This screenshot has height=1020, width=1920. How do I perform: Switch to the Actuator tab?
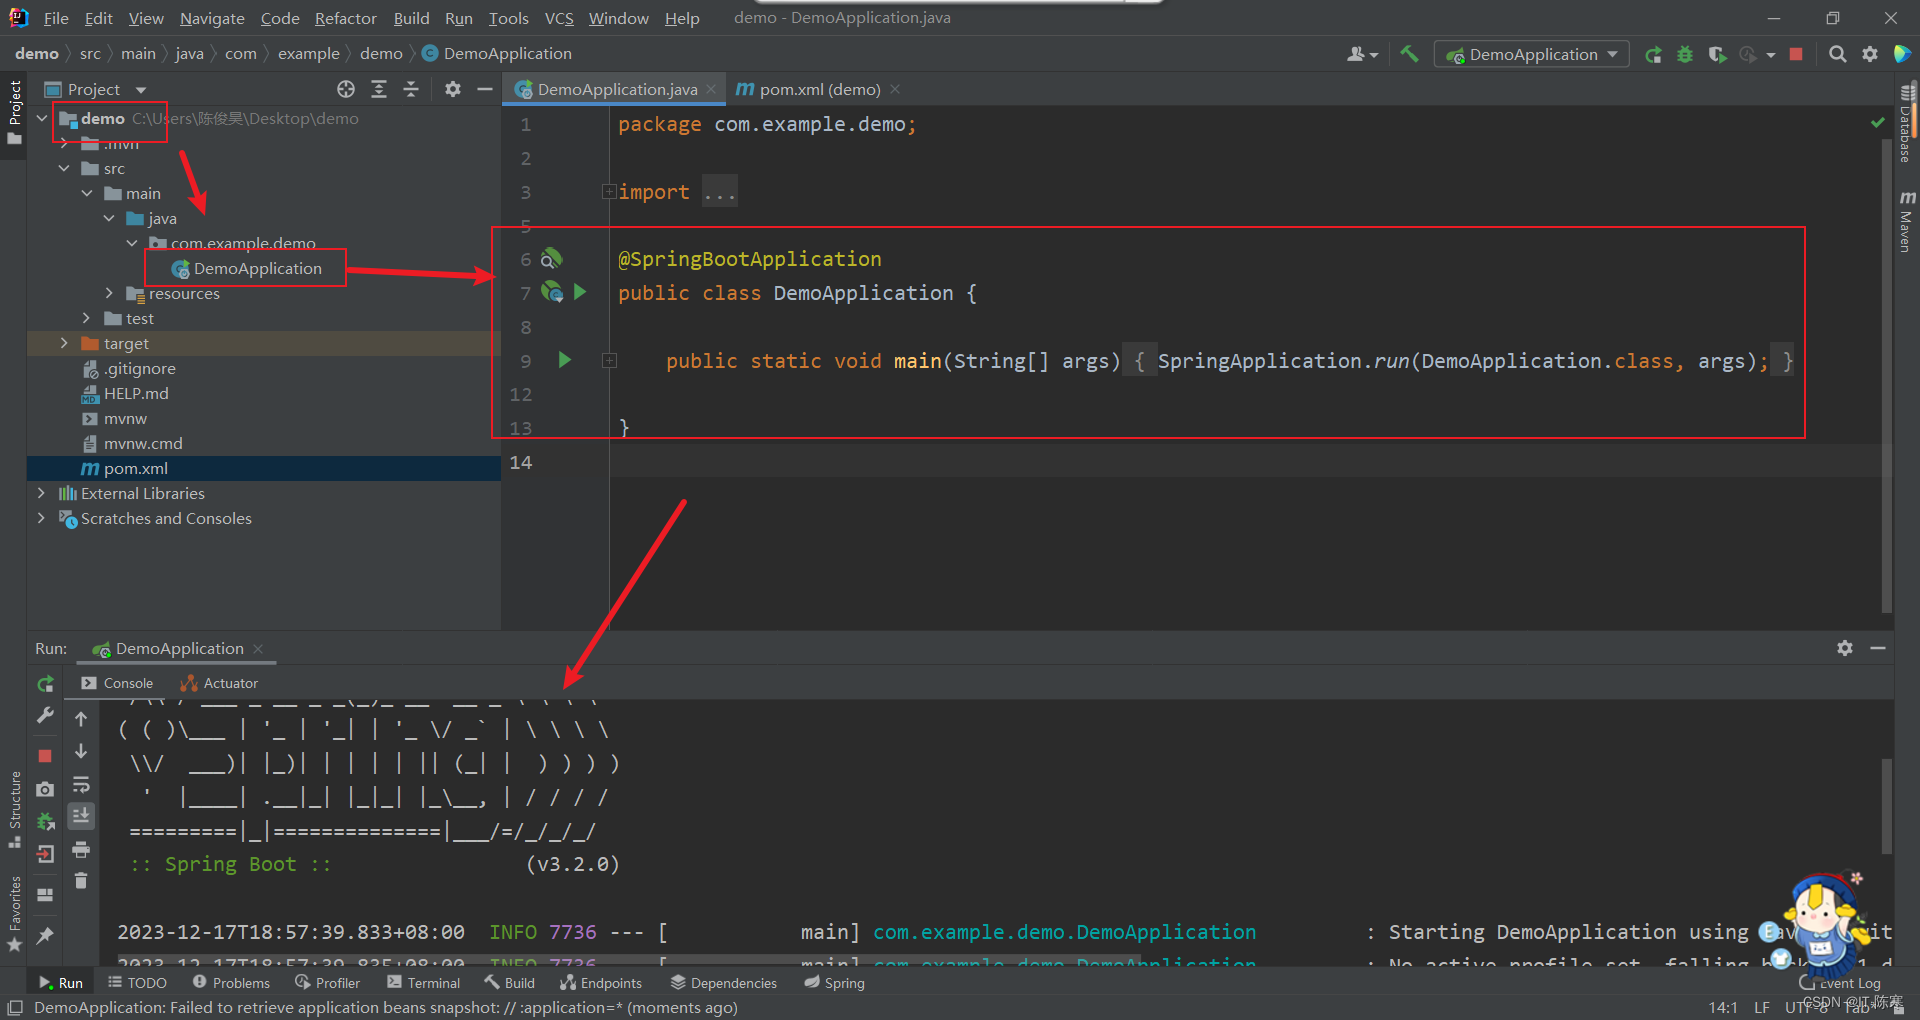pos(220,683)
